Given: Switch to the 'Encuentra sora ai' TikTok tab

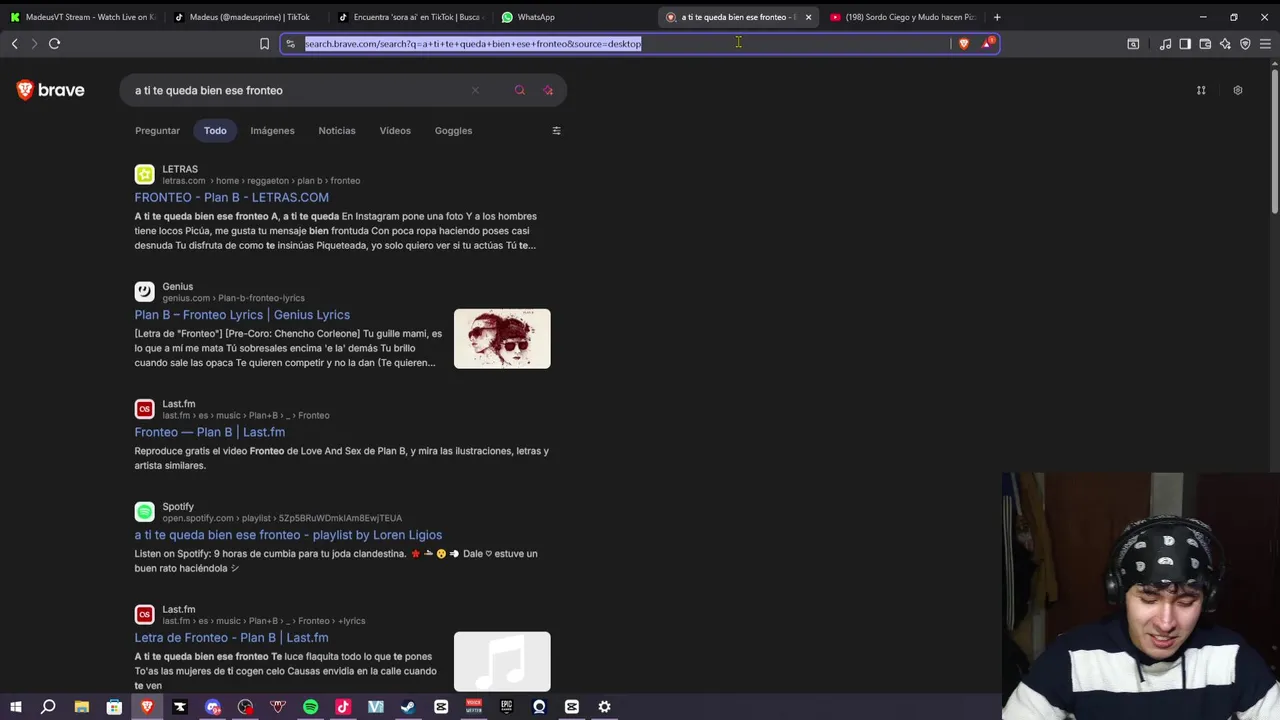Looking at the screenshot, I should click(408, 17).
